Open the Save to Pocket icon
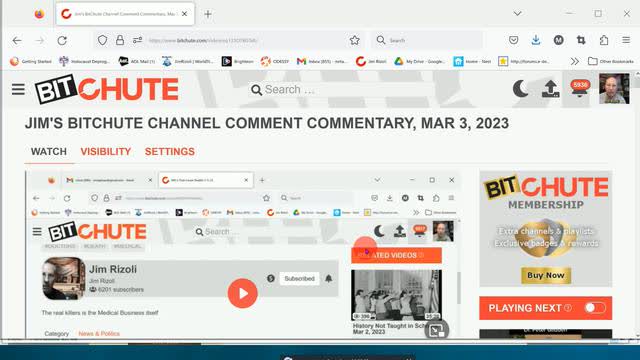 [513, 40]
